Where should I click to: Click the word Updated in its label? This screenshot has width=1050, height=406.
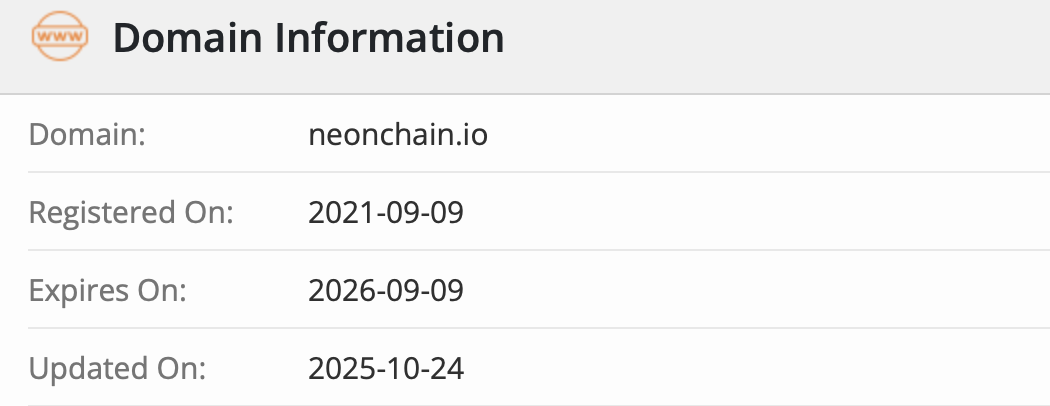click(82, 369)
